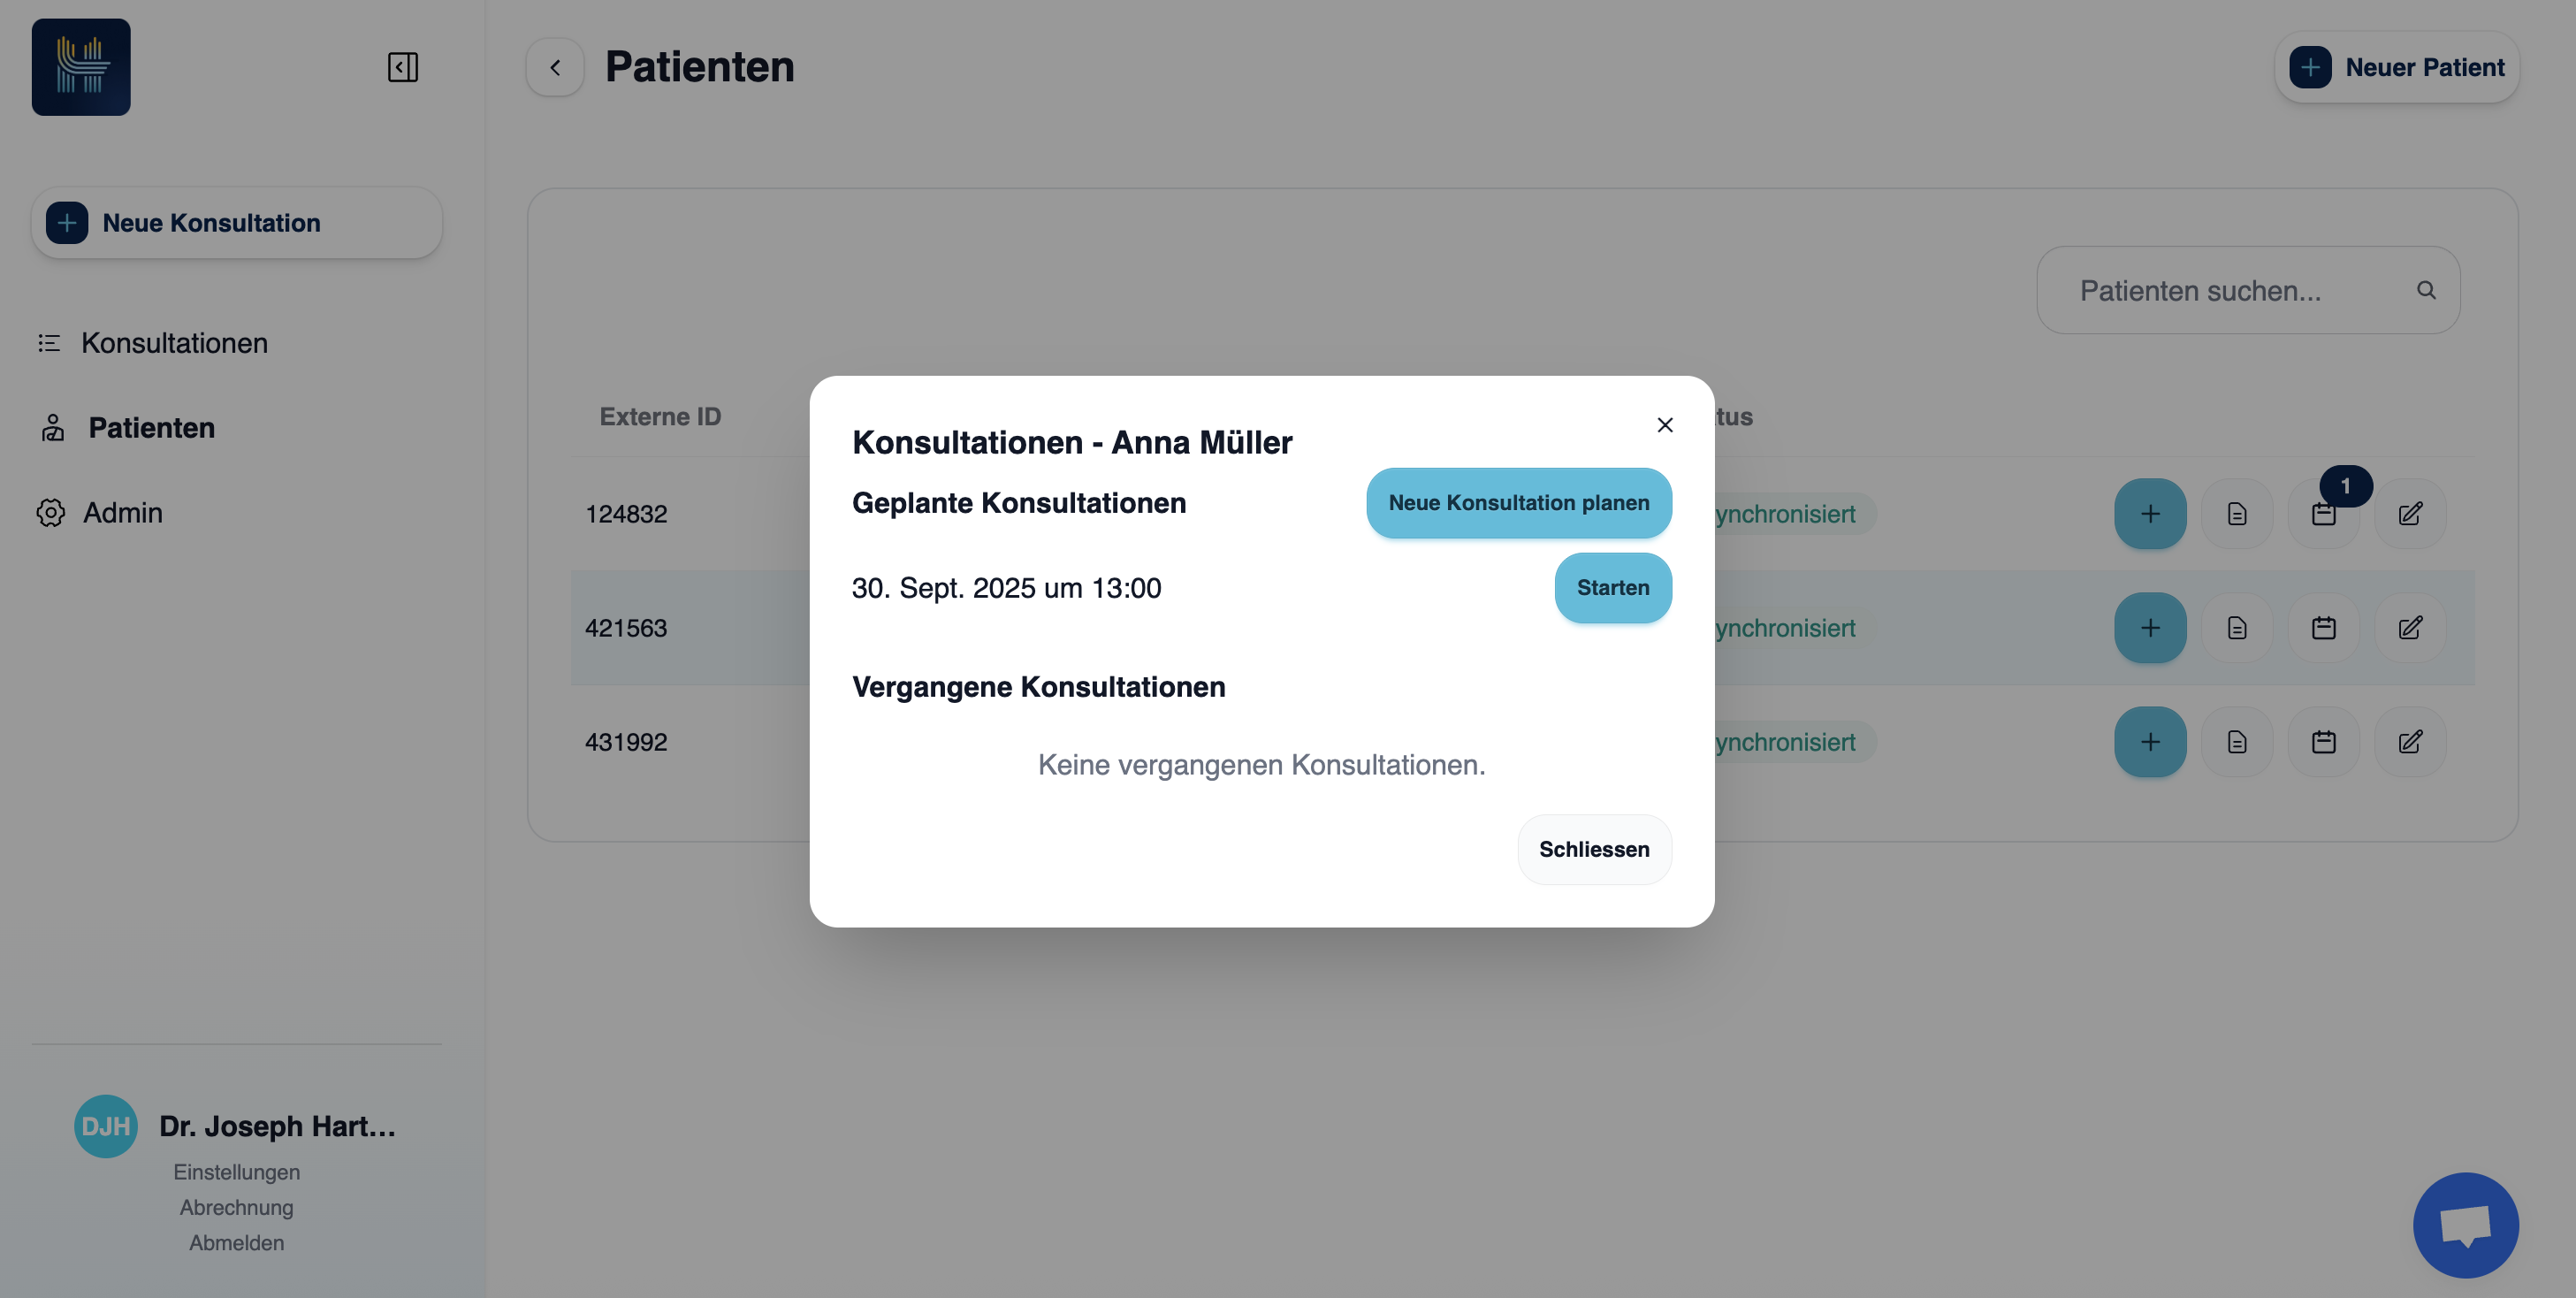Add consultation plus for patient 124832
This screenshot has height=1298, width=2576.
pos(2150,514)
